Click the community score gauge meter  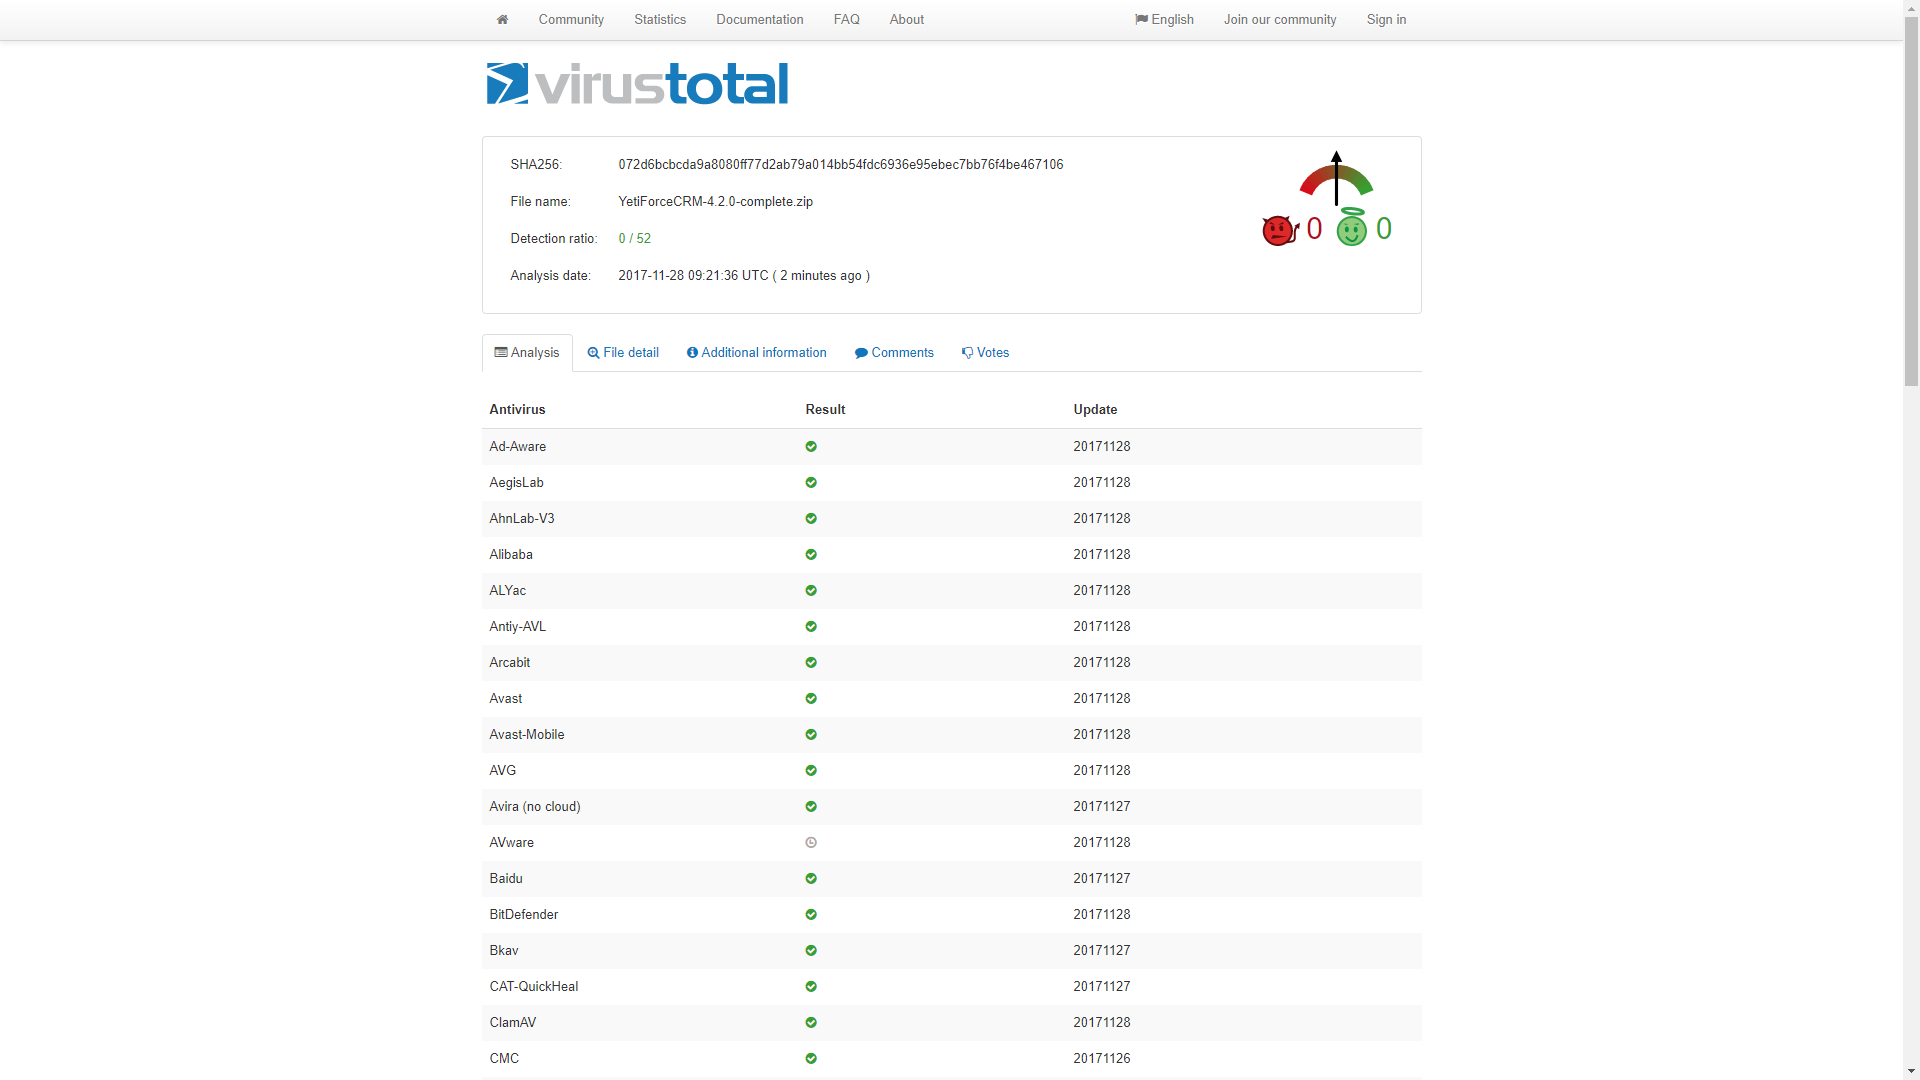pyautogui.click(x=1336, y=178)
